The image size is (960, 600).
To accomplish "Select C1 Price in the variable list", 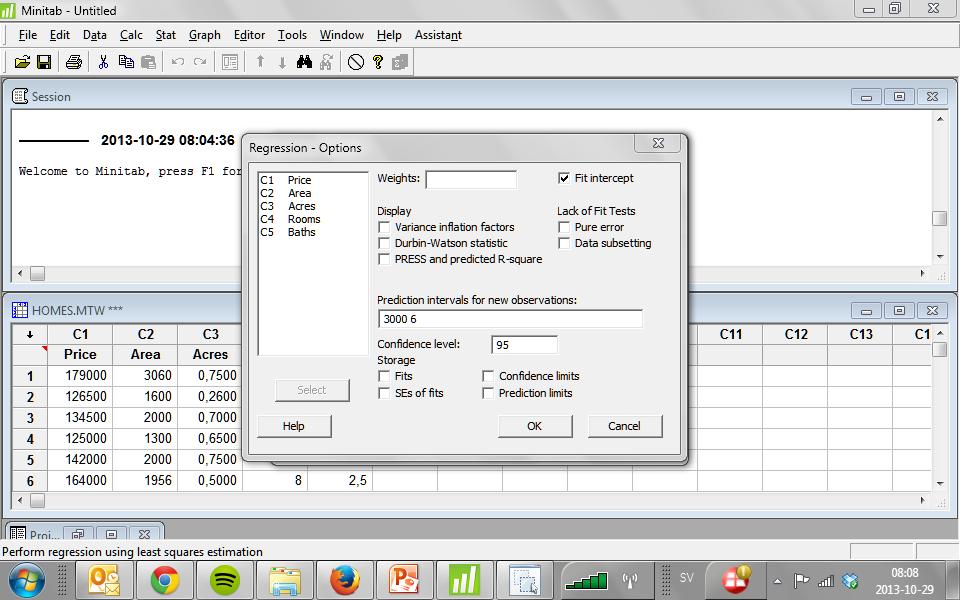I will coord(286,180).
